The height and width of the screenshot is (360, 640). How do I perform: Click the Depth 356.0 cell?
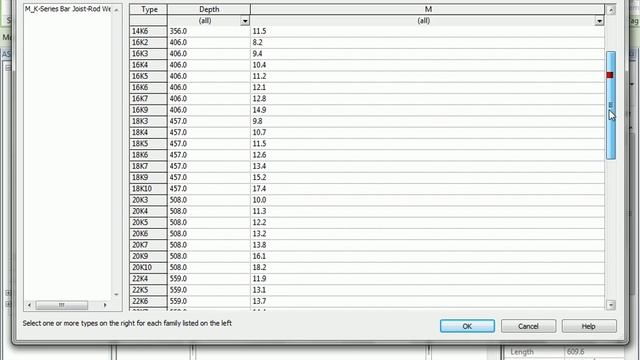pos(209,31)
